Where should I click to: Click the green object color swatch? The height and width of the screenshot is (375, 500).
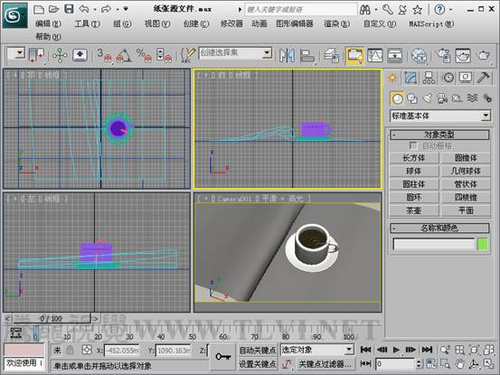483,244
